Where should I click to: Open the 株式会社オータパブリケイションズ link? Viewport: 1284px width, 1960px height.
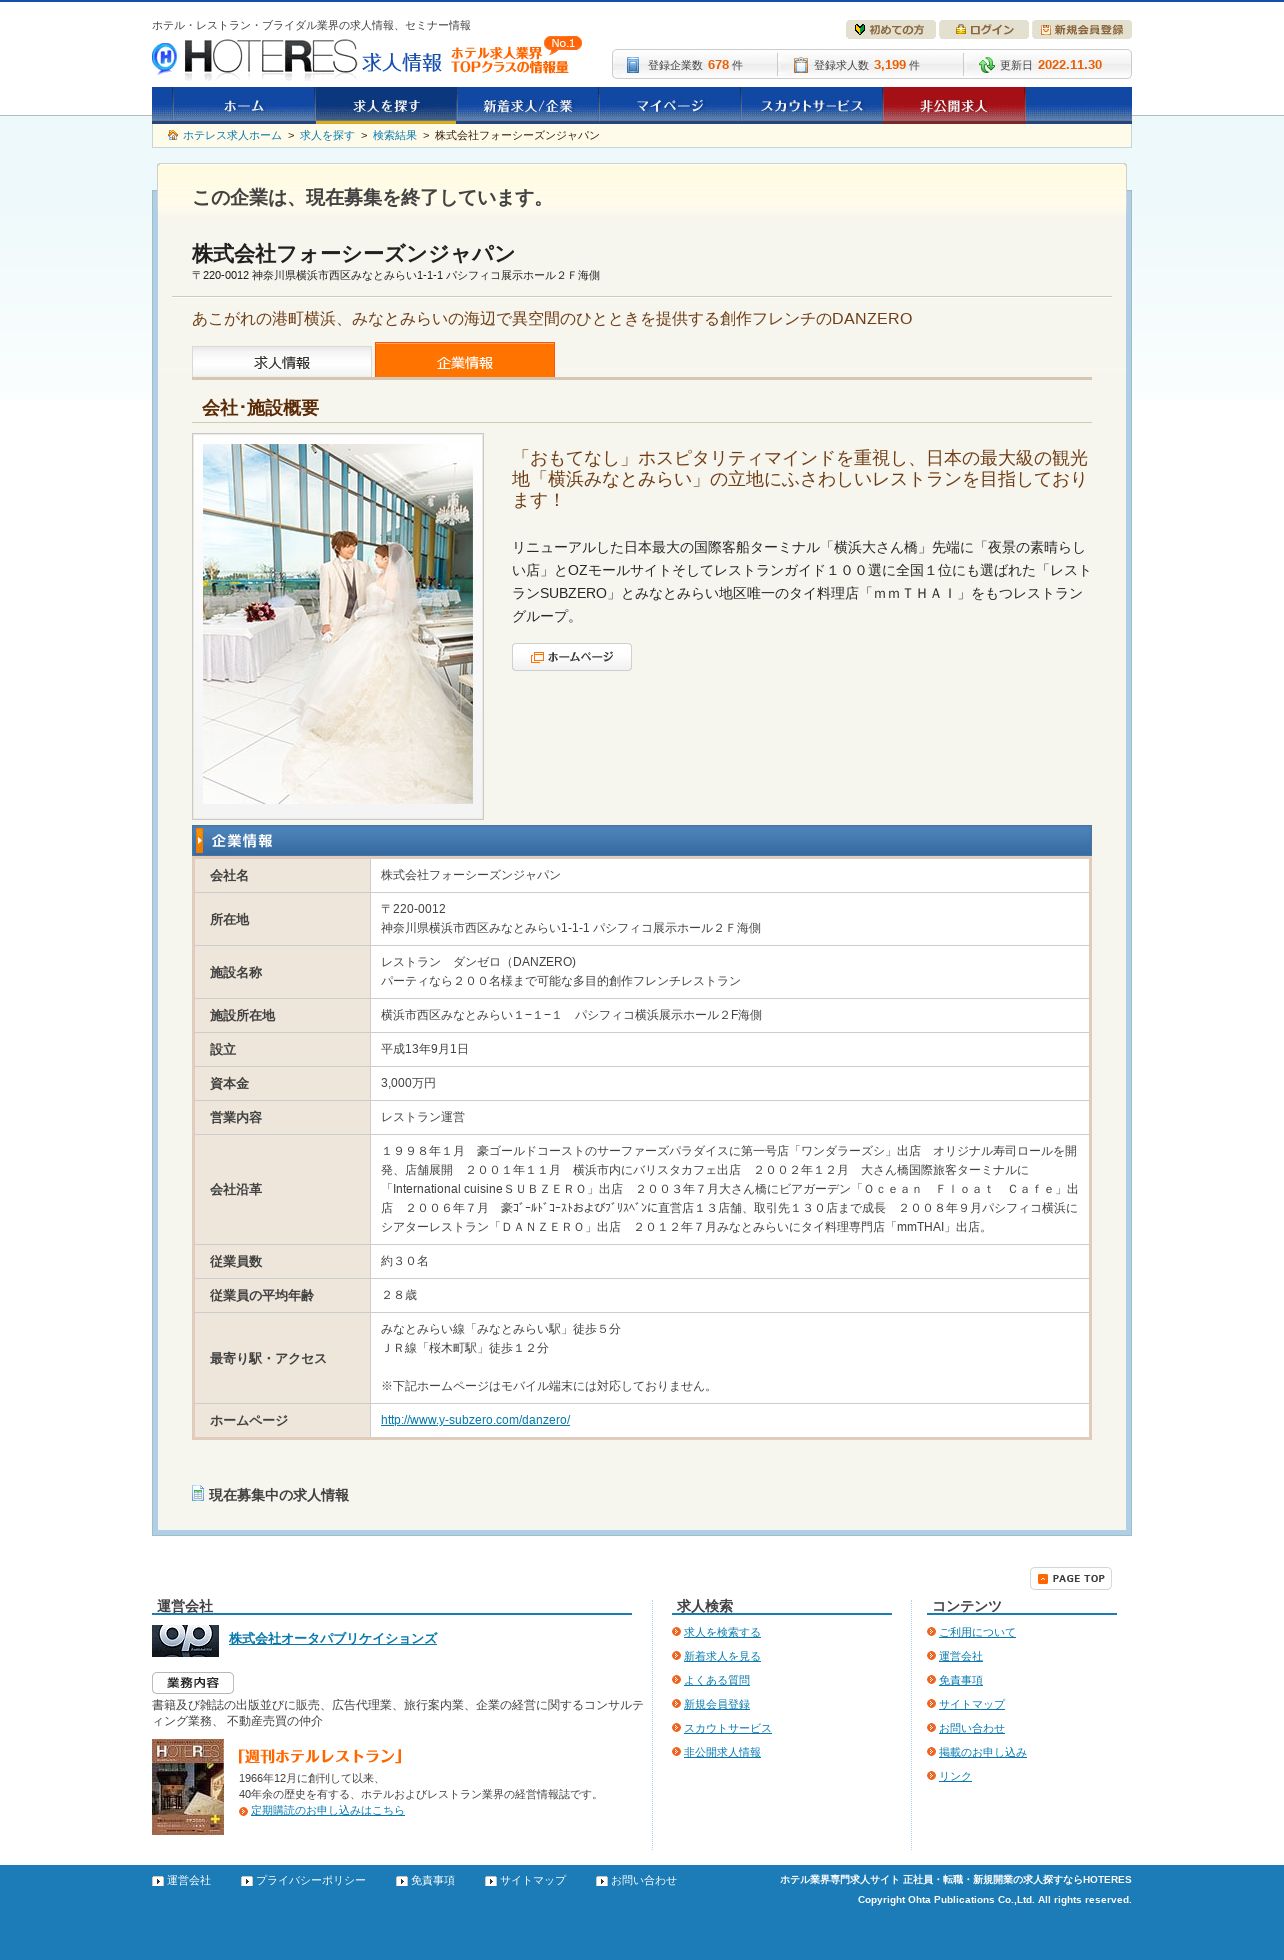(x=333, y=1638)
